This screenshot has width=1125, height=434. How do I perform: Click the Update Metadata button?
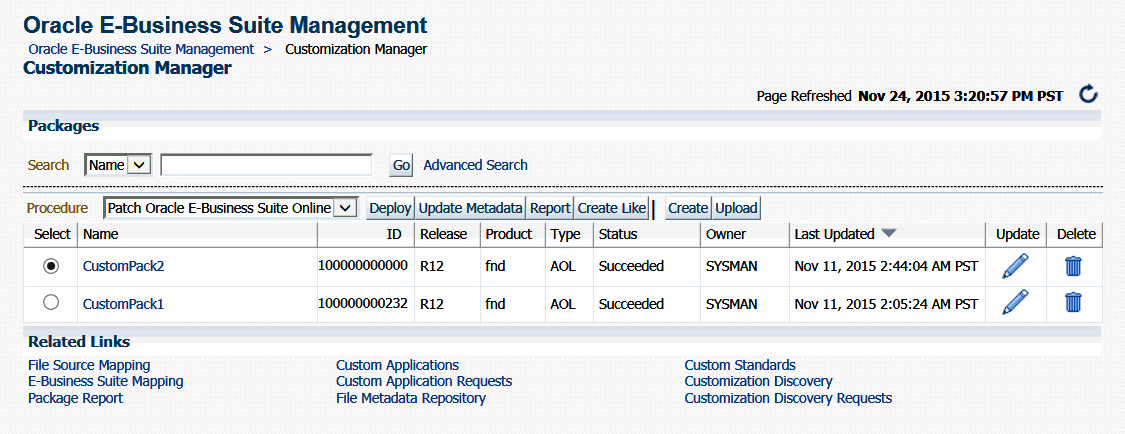point(470,208)
